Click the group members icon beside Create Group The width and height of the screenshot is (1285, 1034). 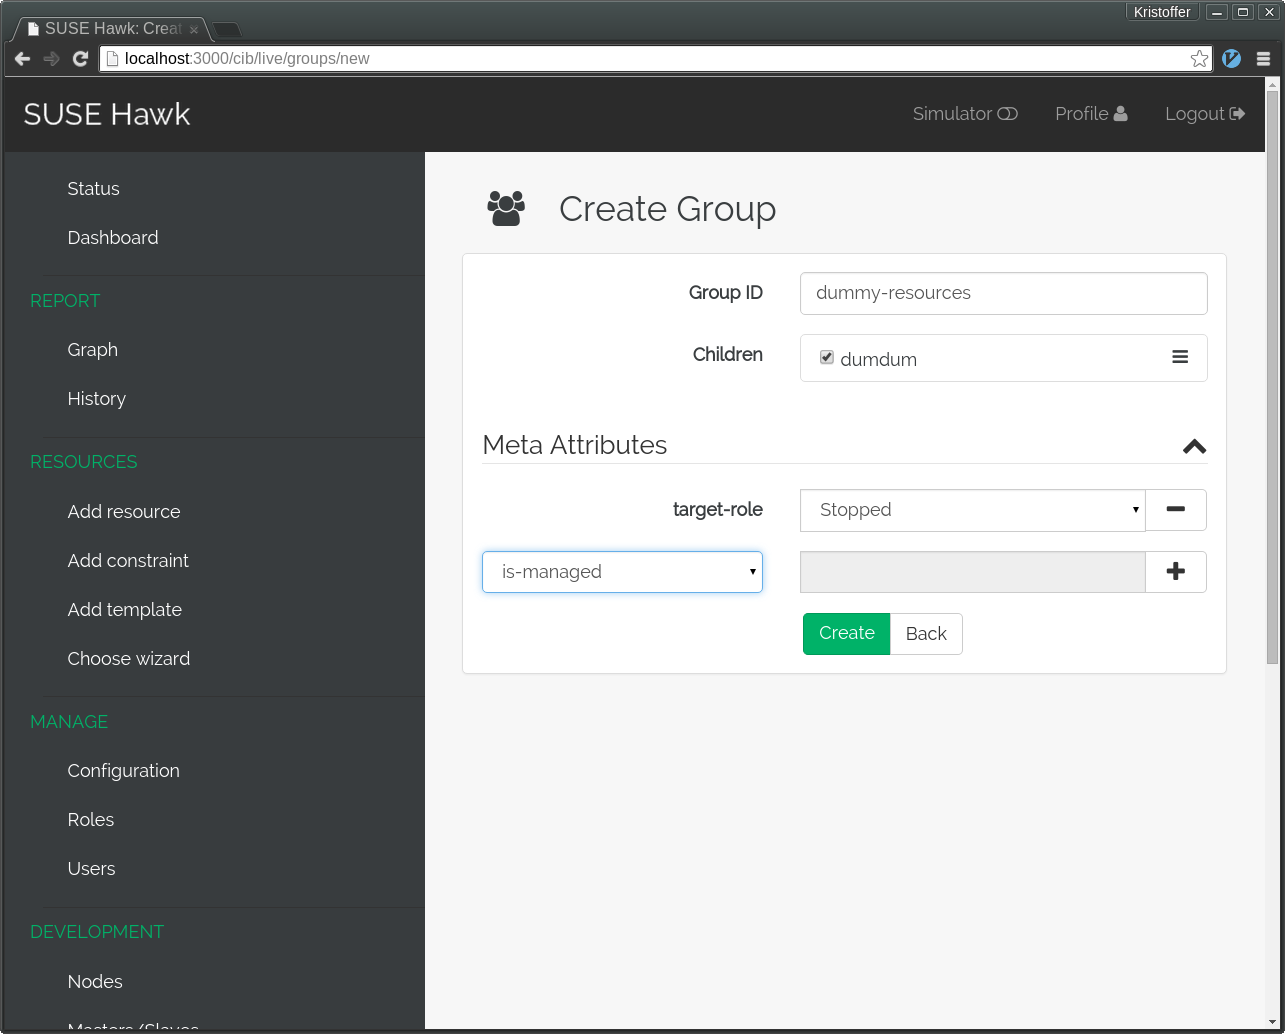tap(506, 208)
